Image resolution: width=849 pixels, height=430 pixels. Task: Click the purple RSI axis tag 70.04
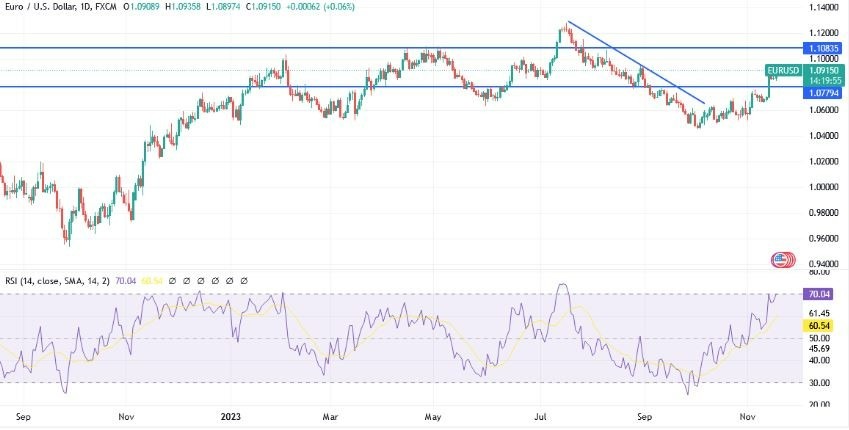[x=819, y=295]
